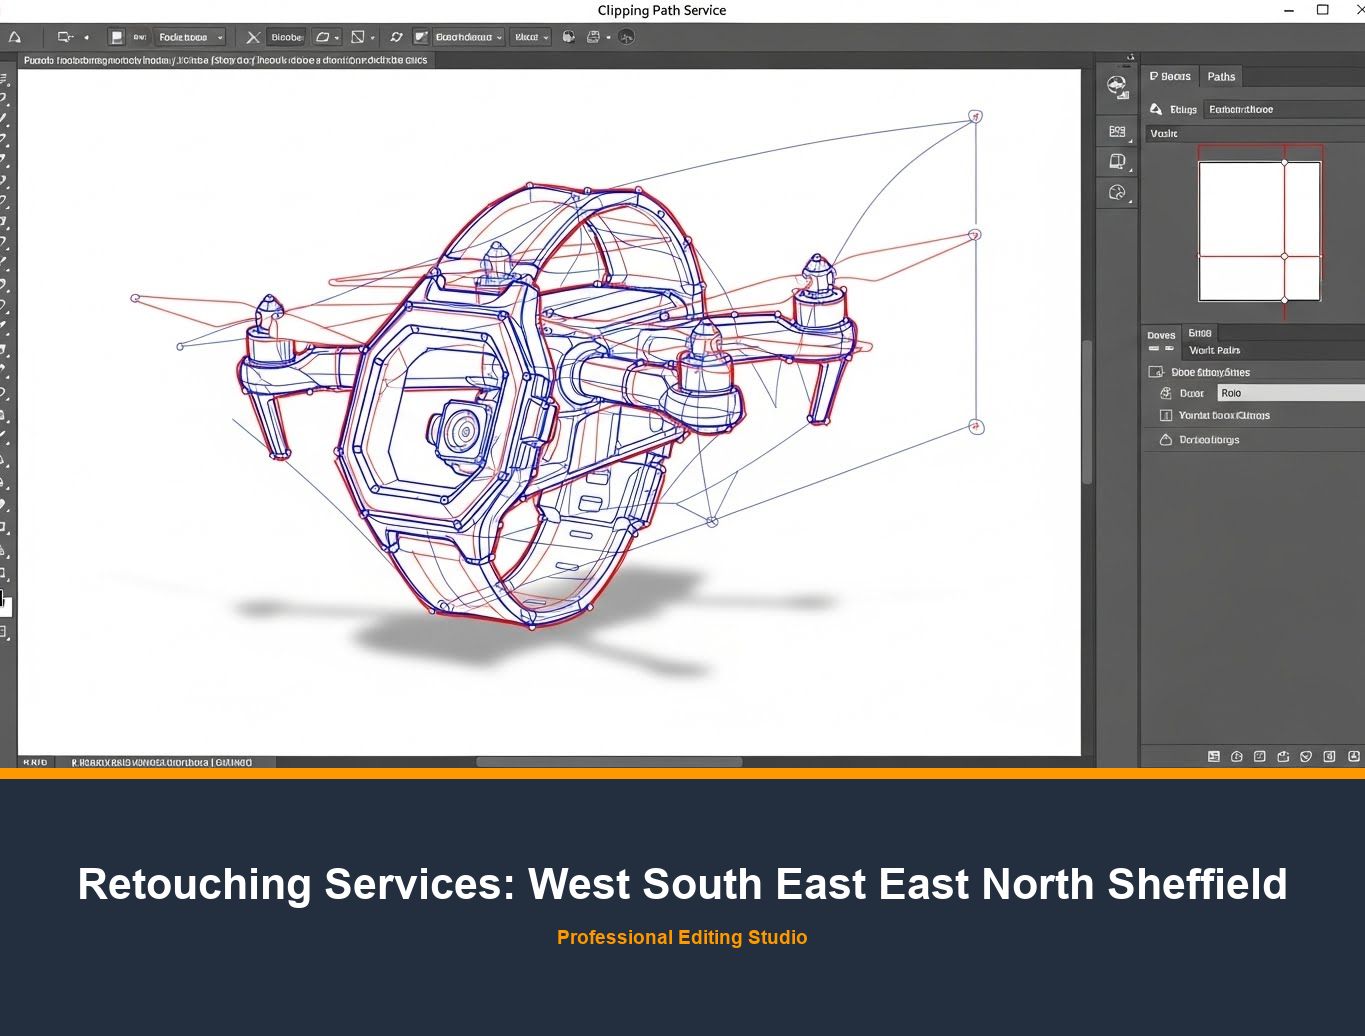Click the X icon in options bar
Screen dimensions: 1365x1036
tap(253, 37)
